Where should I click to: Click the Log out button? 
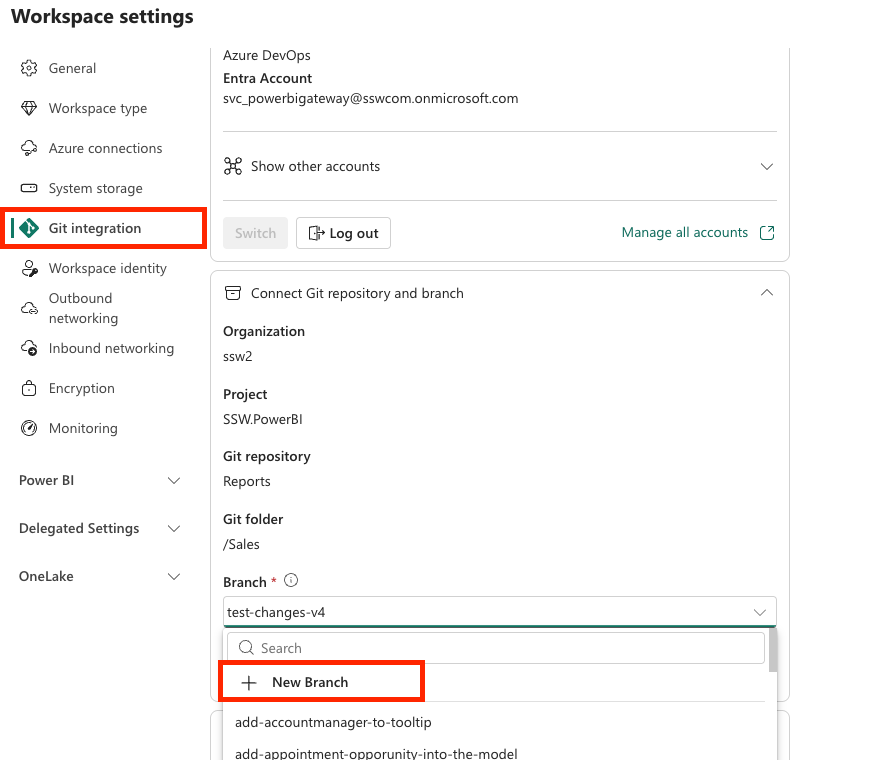343,233
